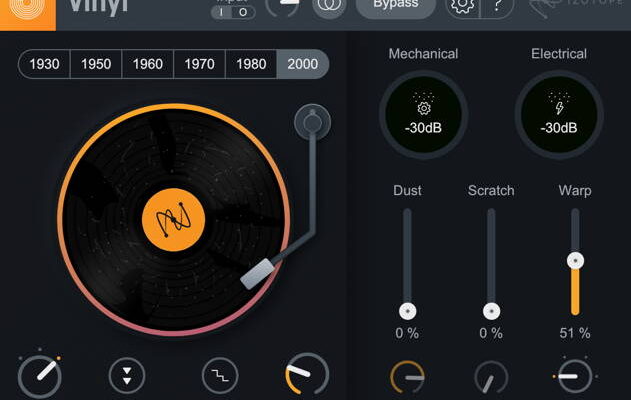Click the Scratch slider handle

click(491, 311)
